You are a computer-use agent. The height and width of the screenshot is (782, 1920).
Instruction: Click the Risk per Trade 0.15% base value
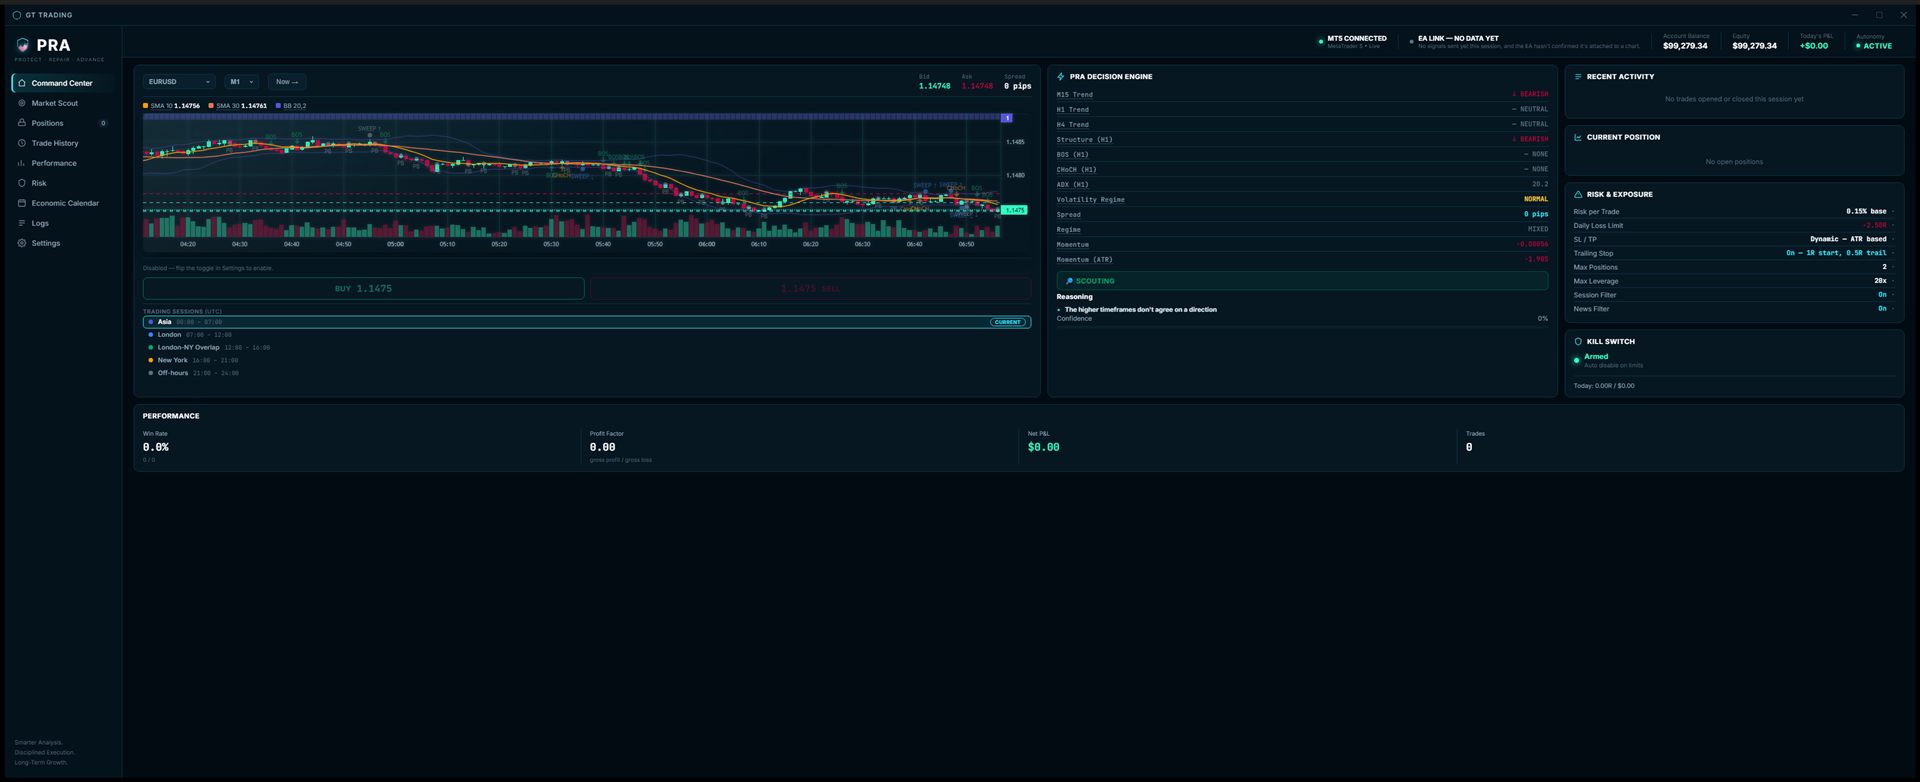click(1866, 212)
